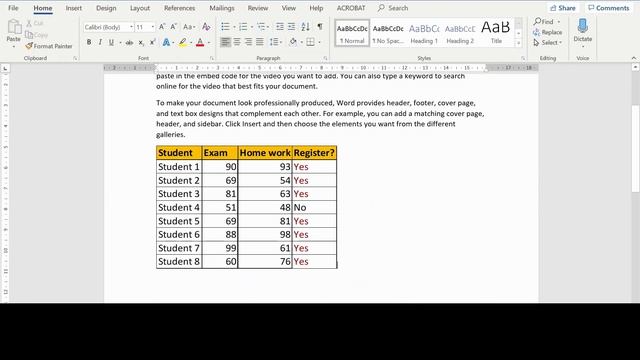This screenshot has width=640, height=360.
Task: Align text right
Action: pos(248,42)
